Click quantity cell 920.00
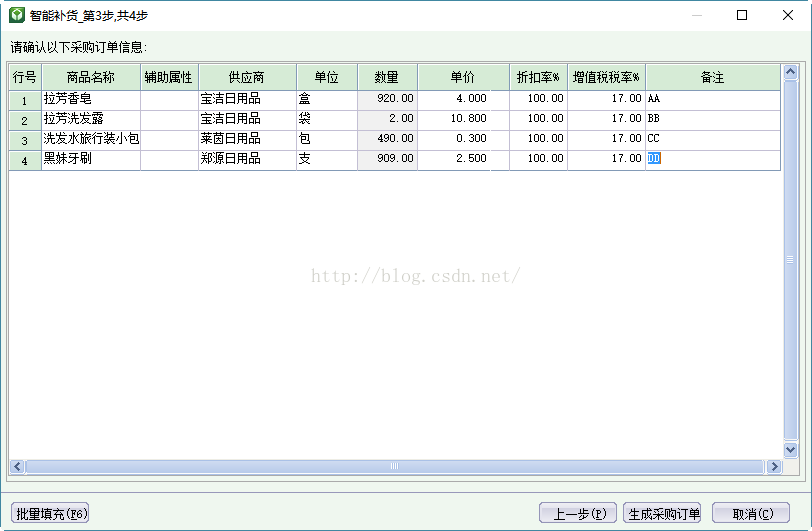Screen dimensions: 812x531 click(x=387, y=100)
